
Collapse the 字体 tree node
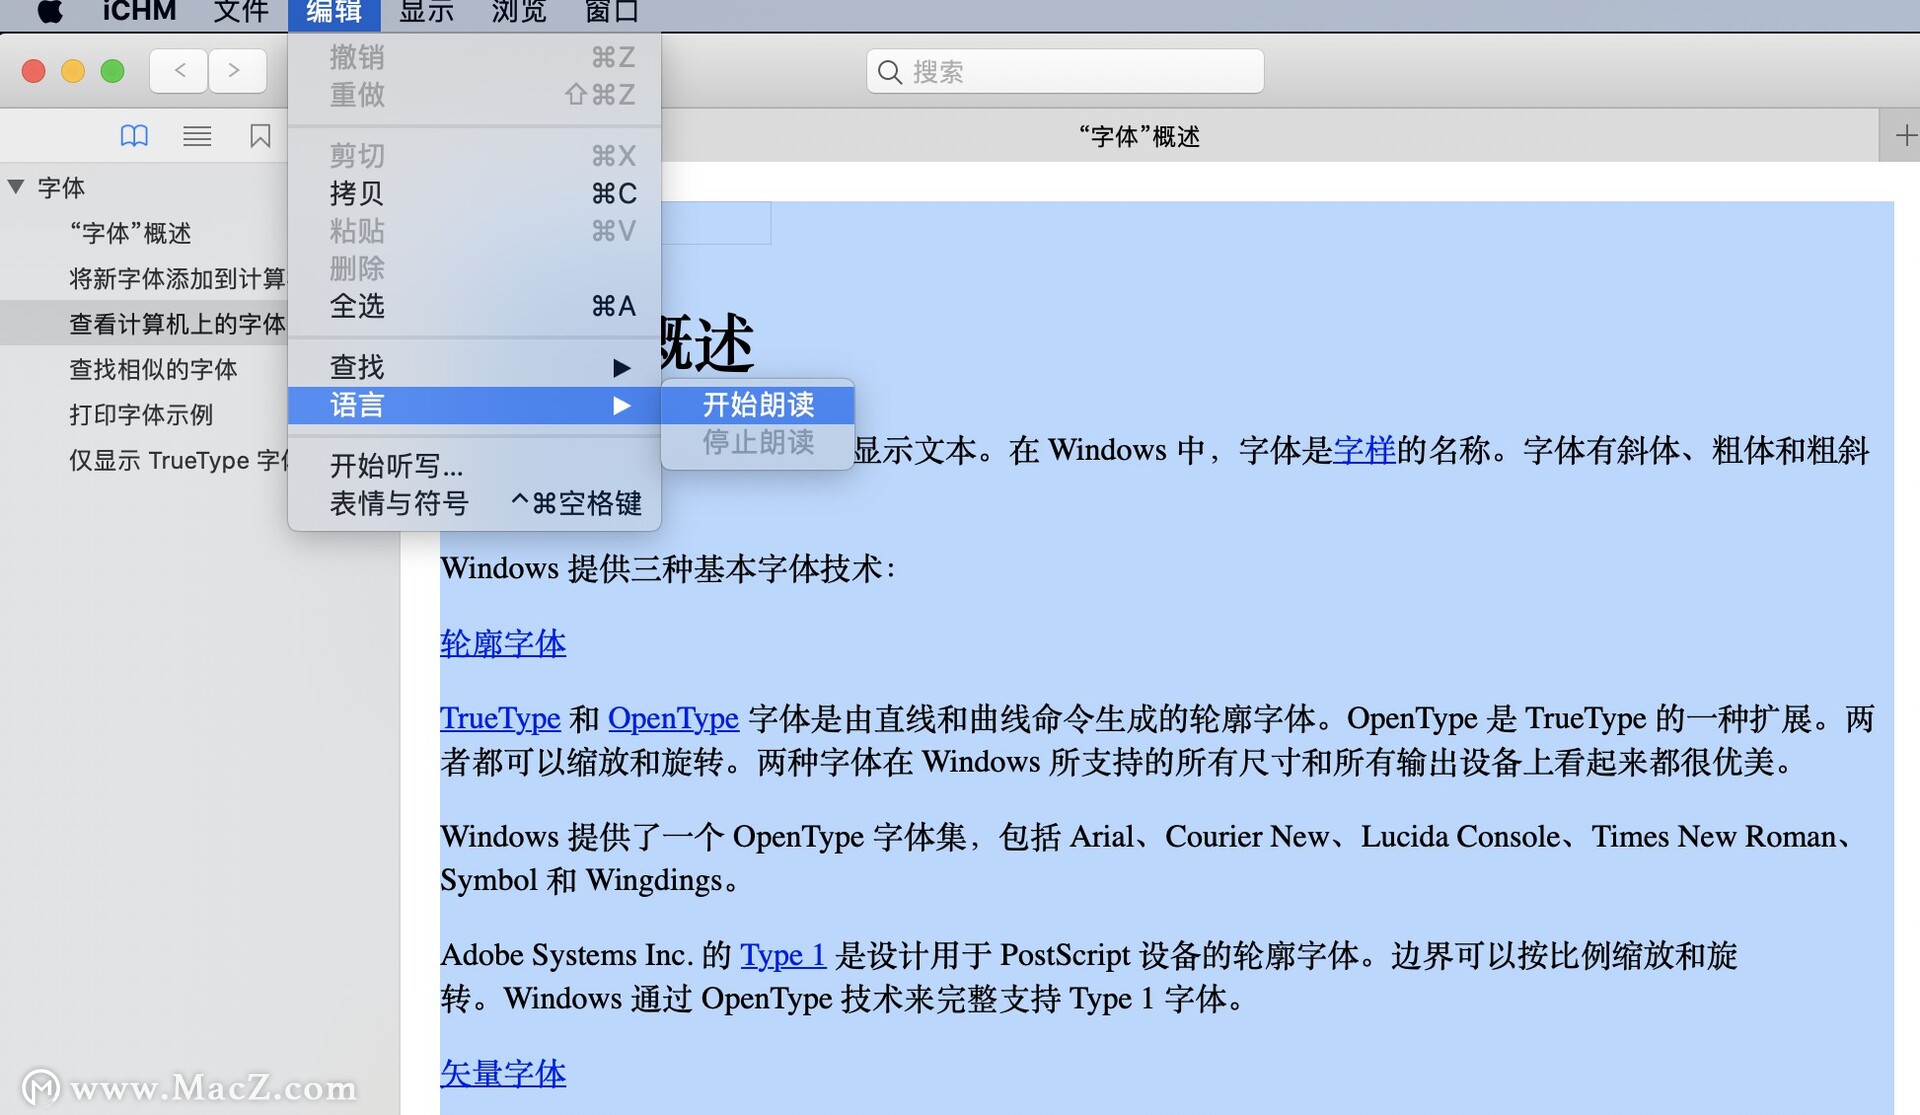click(x=16, y=187)
